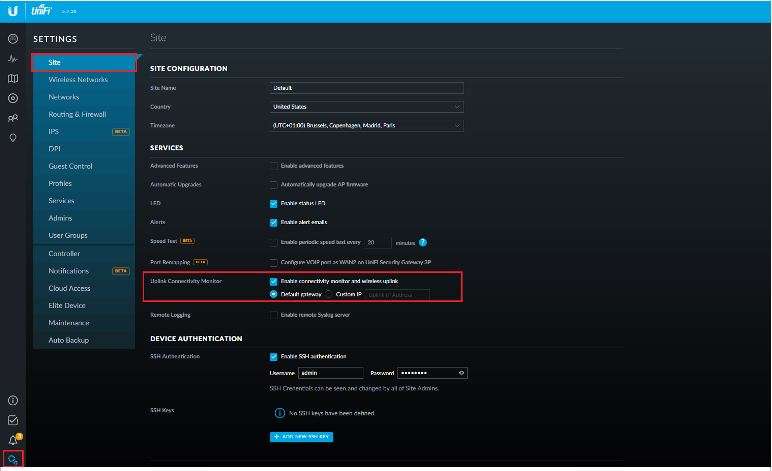Click the Add New SSH Key button
Image resolution: width=772 pixels, height=471 pixels.
click(302, 437)
